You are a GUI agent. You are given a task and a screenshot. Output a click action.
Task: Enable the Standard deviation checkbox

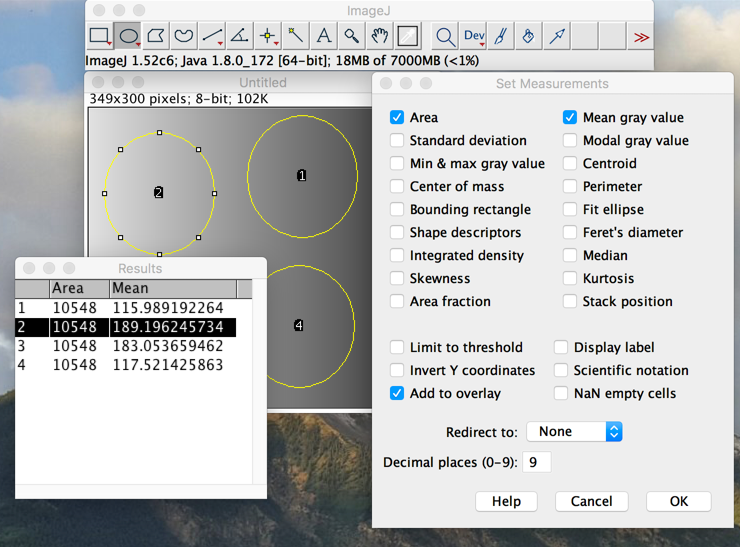point(397,140)
